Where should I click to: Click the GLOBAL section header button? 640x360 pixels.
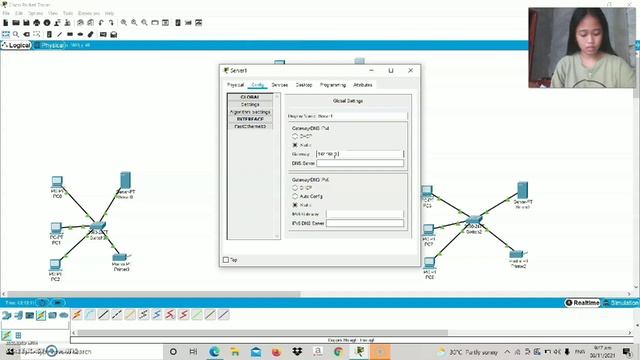click(250, 97)
